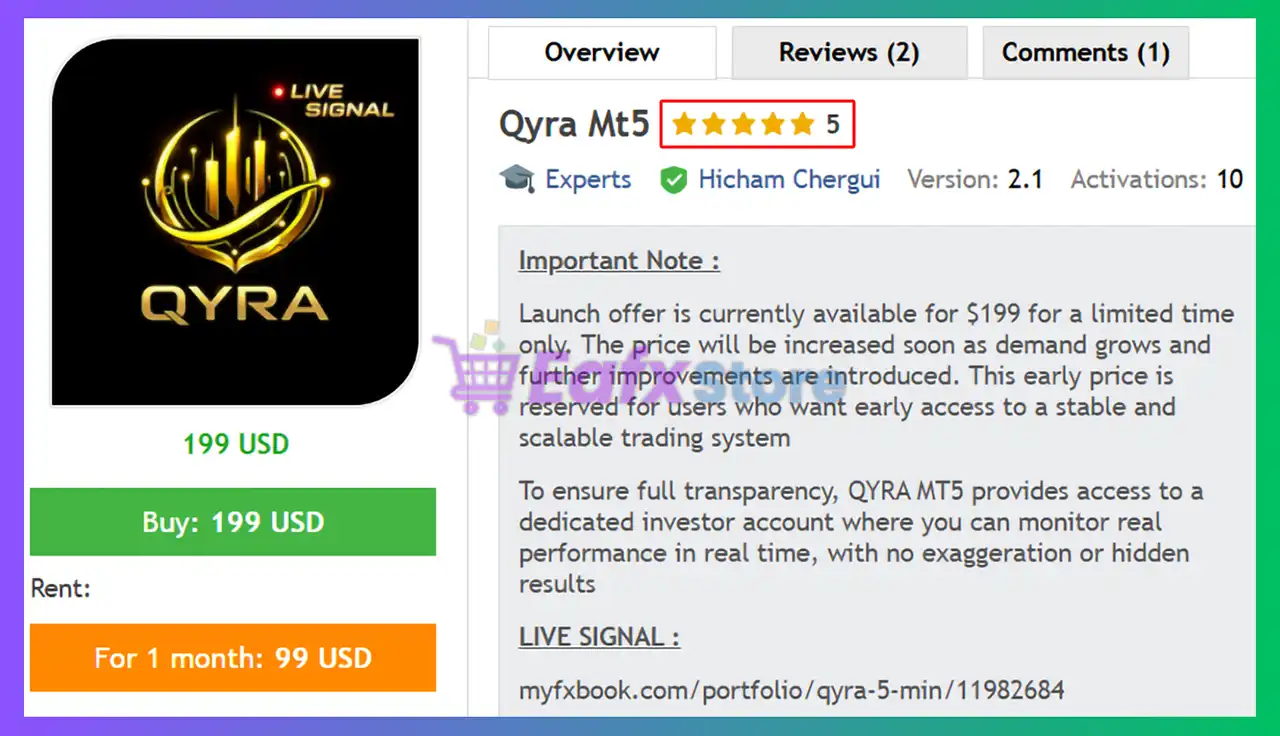Click the graduation cap Experts icon
The image size is (1280, 736).
coord(517,180)
